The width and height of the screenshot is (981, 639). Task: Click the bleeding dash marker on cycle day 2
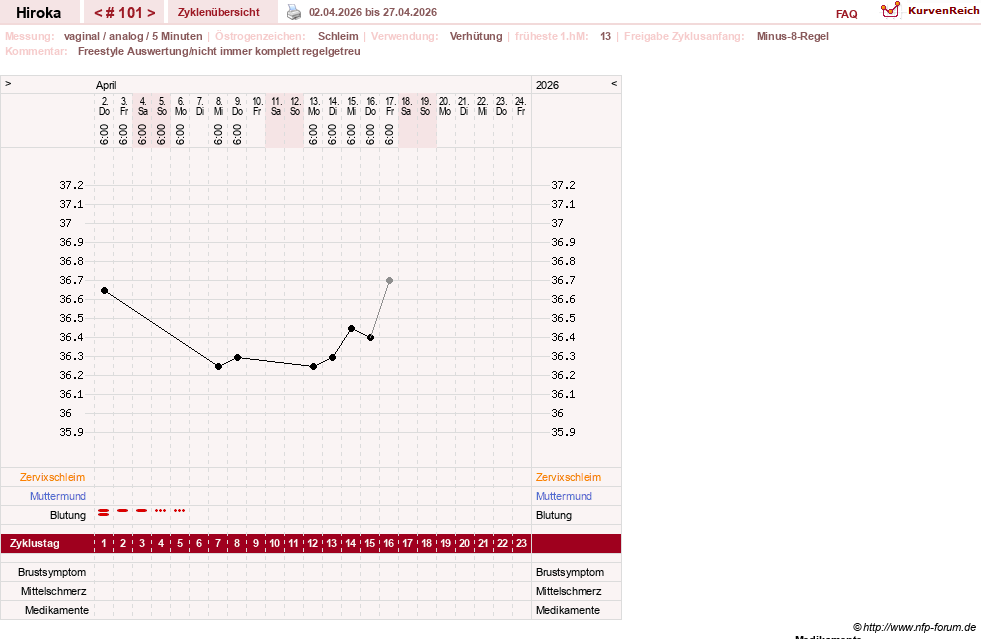(x=123, y=511)
